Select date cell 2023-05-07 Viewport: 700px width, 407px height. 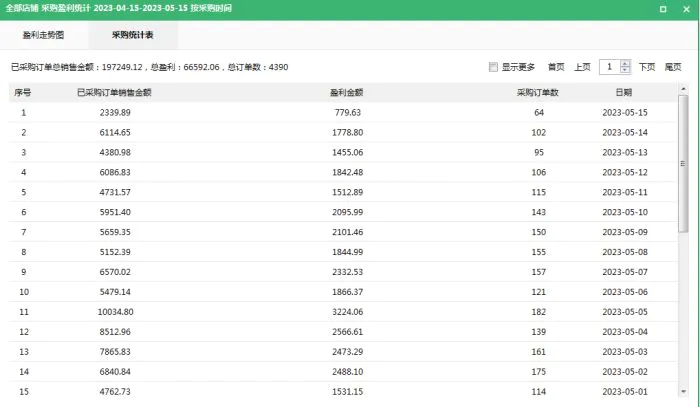625,272
